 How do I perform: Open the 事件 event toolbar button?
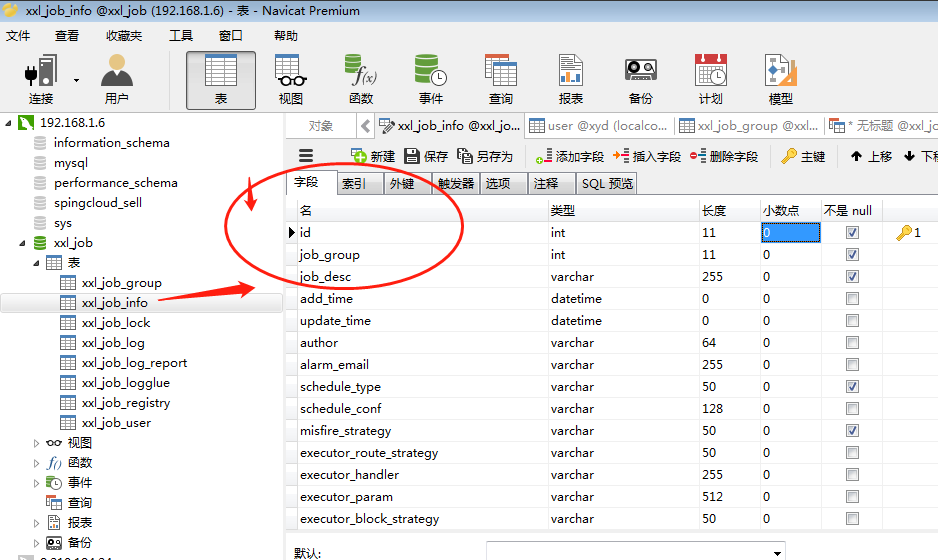(x=431, y=80)
